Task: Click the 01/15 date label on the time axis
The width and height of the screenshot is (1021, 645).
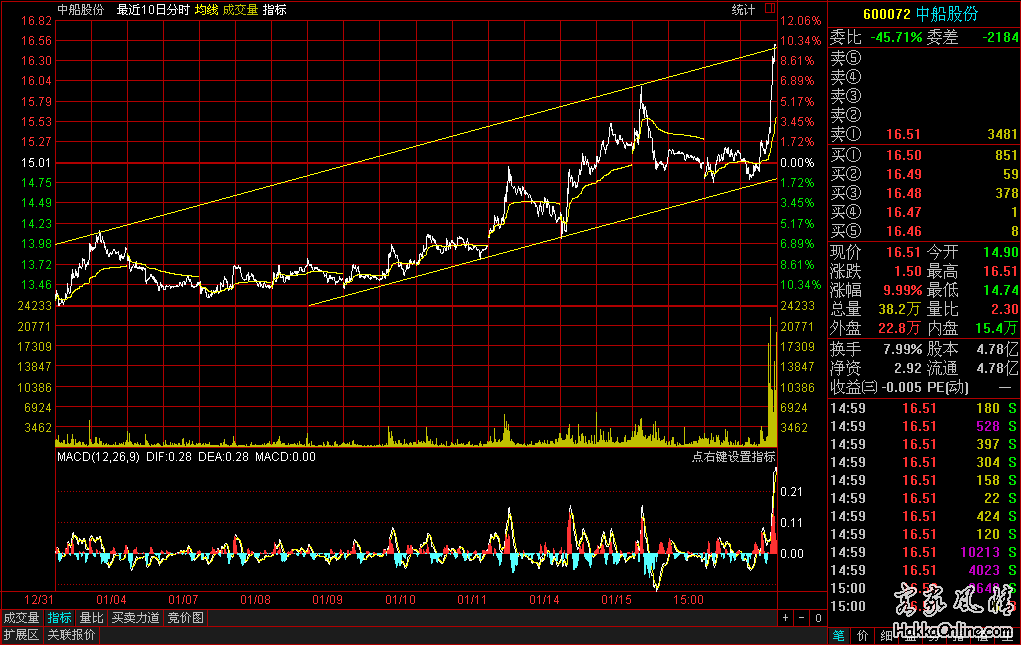Action: tap(616, 599)
